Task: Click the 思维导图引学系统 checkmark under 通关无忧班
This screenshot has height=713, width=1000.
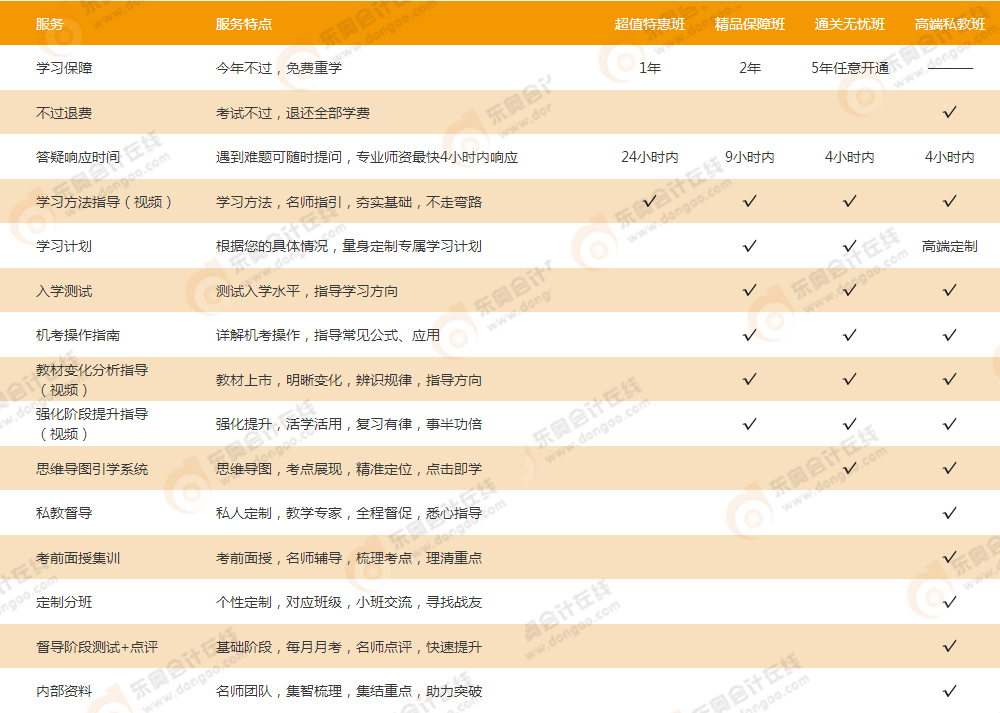Action: (849, 468)
